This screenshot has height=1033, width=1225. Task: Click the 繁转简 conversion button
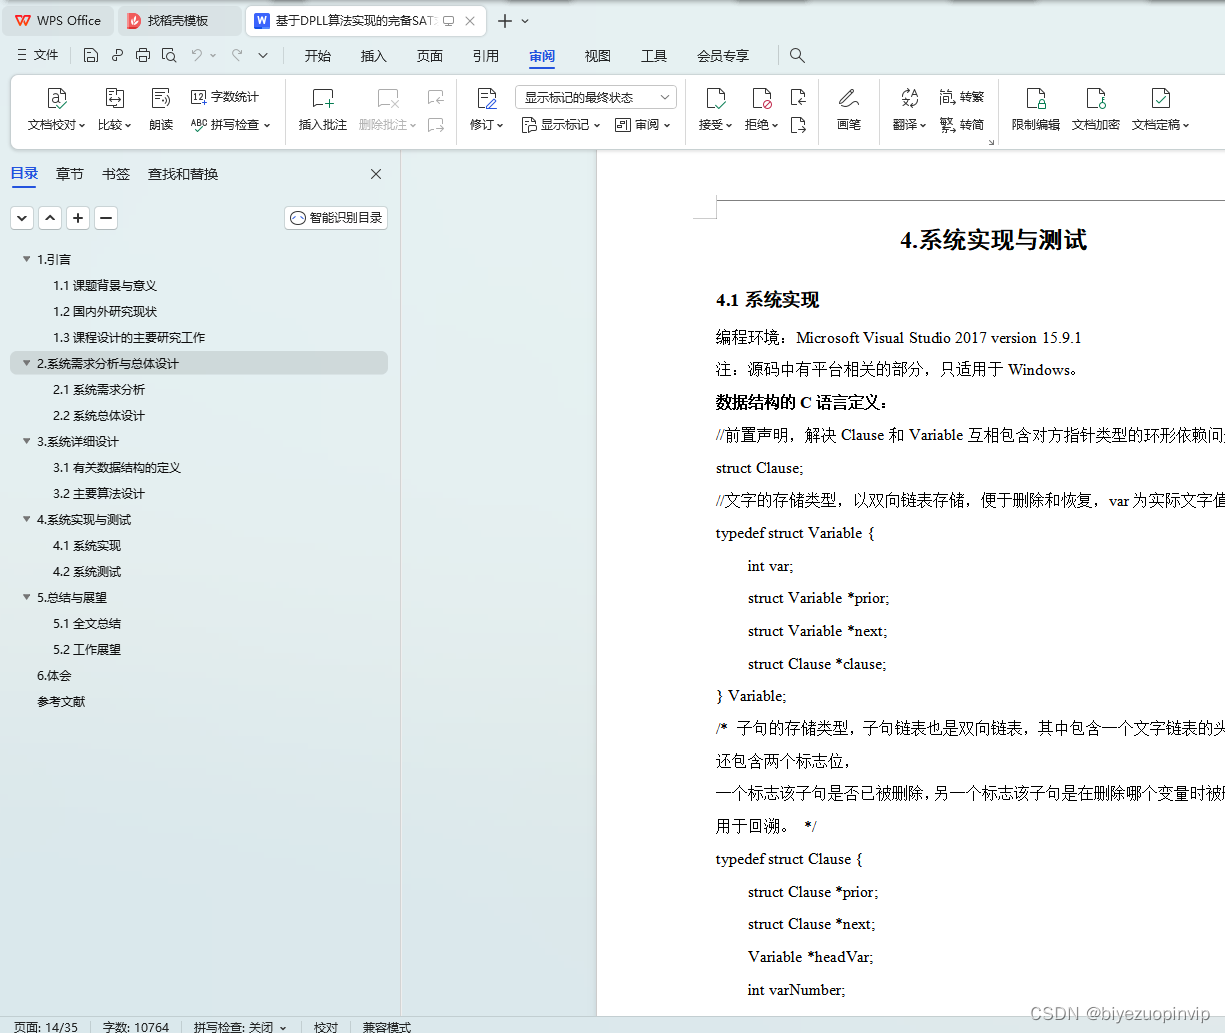pyautogui.click(x=962, y=124)
